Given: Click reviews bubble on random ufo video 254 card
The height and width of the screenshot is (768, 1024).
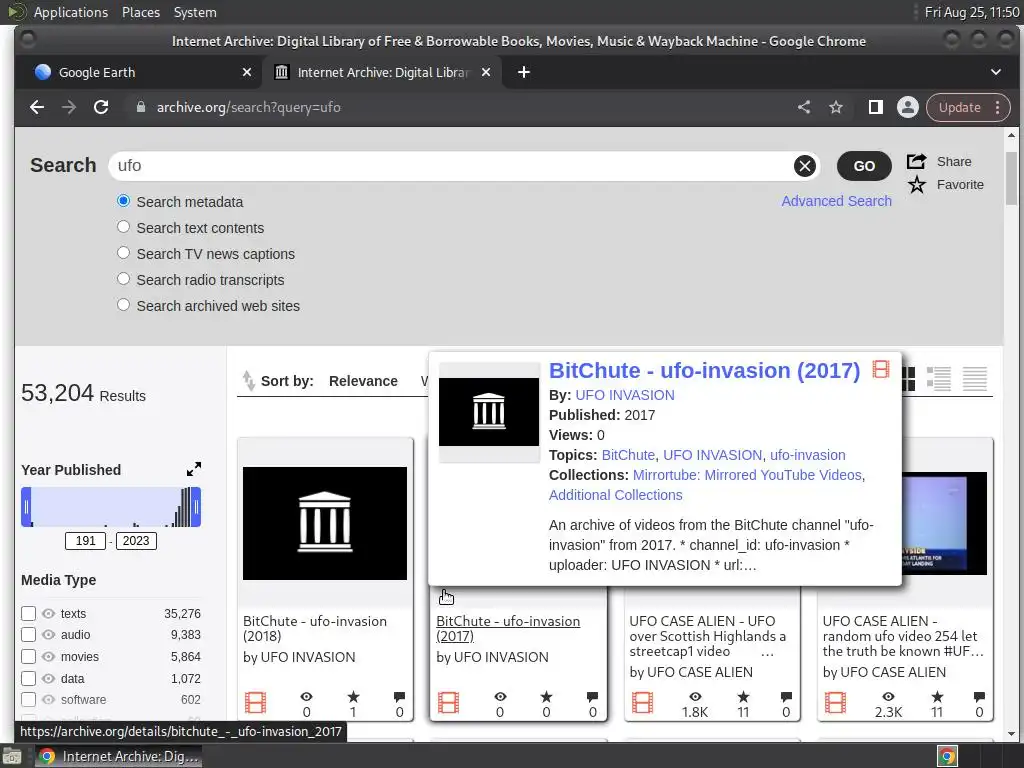Looking at the screenshot, I should pos(979,697).
